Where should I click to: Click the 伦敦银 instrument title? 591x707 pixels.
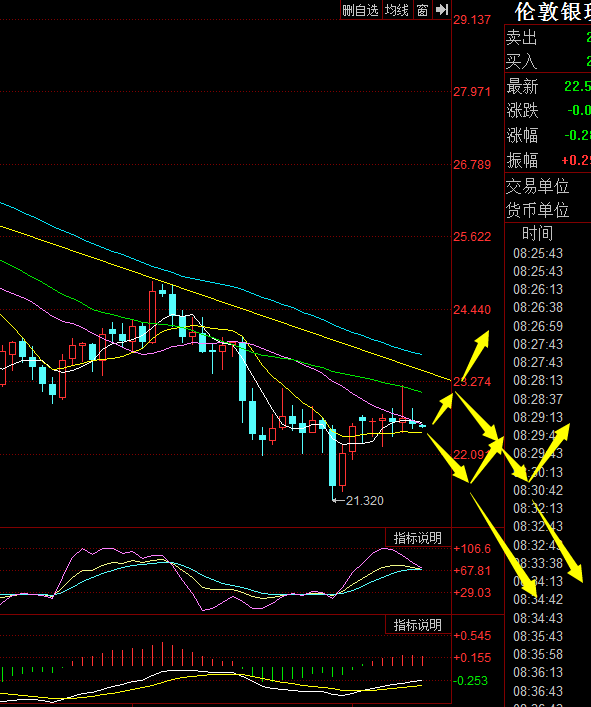(553, 12)
